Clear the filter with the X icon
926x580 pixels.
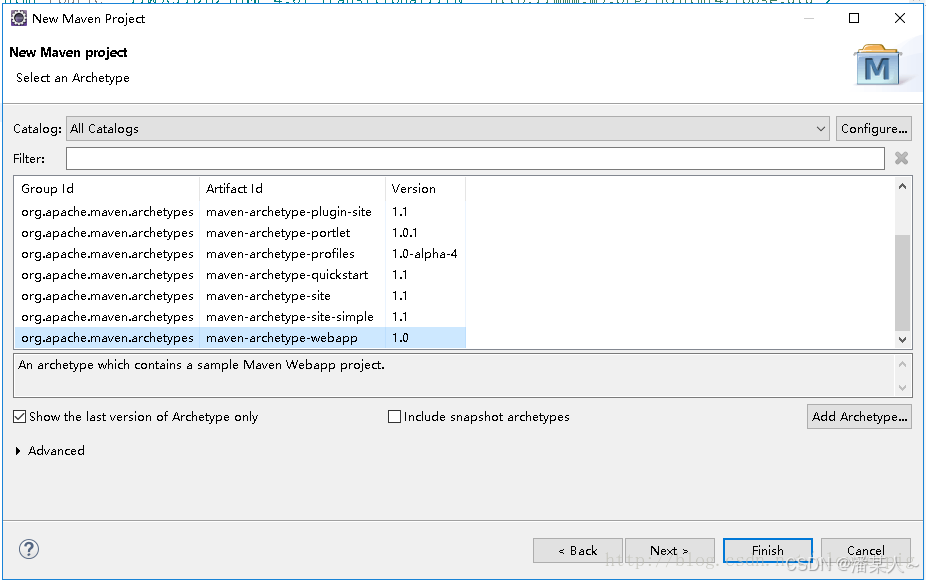pos(901,158)
